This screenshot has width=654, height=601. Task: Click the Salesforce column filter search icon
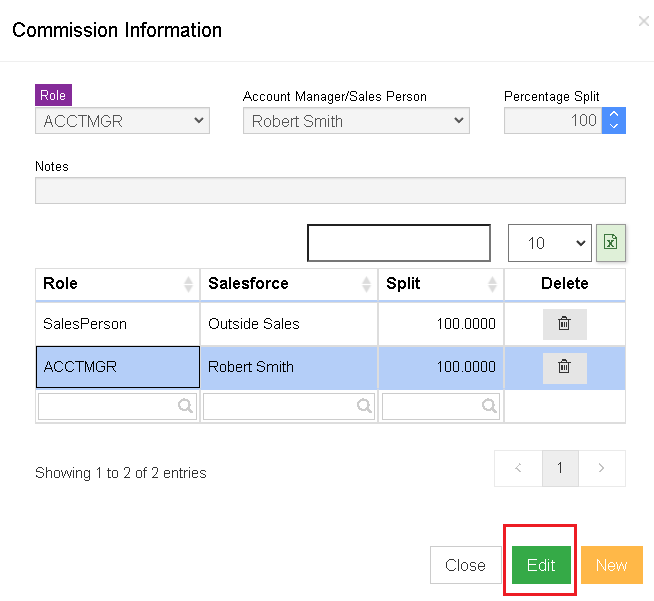pos(364,405)
